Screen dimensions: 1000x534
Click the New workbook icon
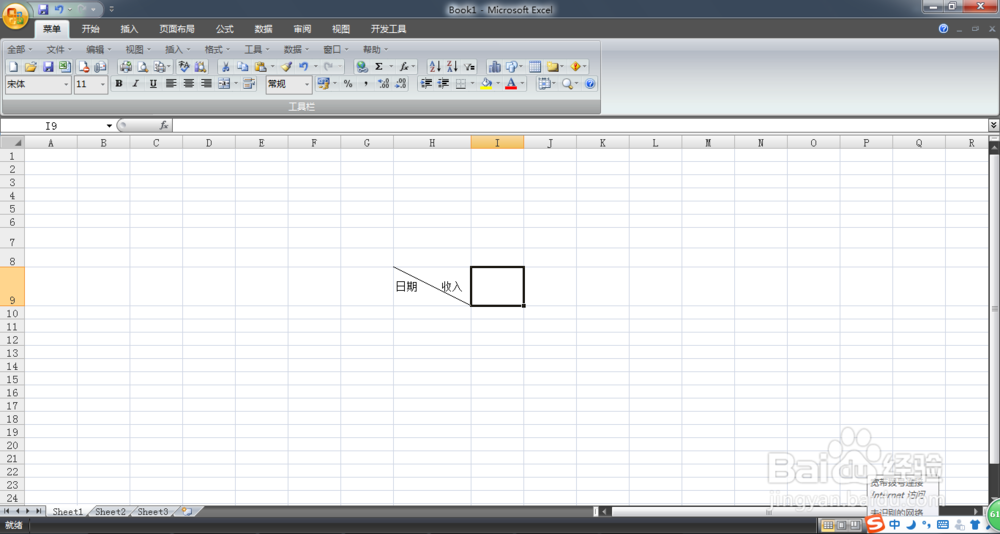(x=13, y=66)
